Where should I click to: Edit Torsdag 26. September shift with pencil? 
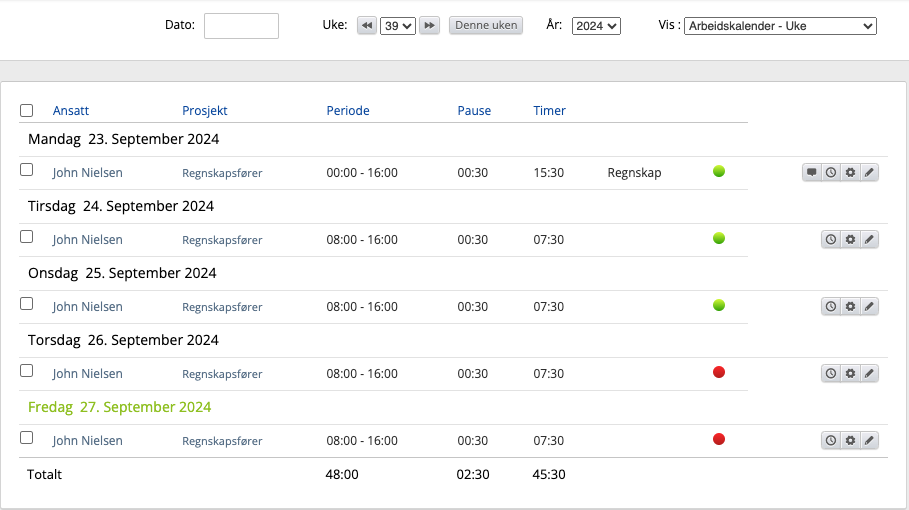(x=869, y=374)
